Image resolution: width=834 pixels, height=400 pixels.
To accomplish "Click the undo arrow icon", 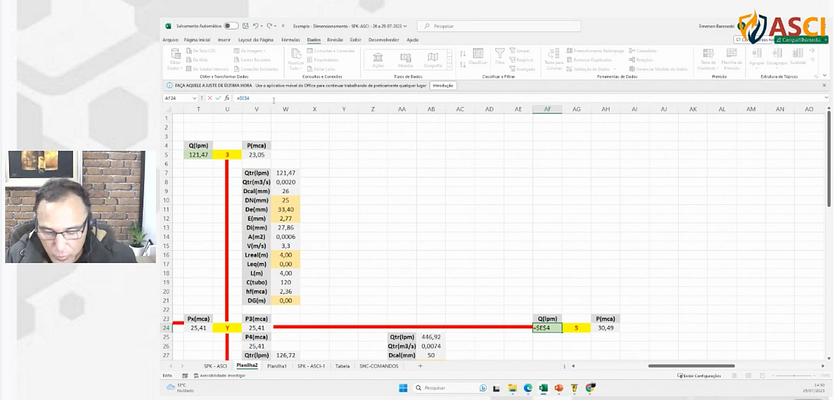I will 255,26.
